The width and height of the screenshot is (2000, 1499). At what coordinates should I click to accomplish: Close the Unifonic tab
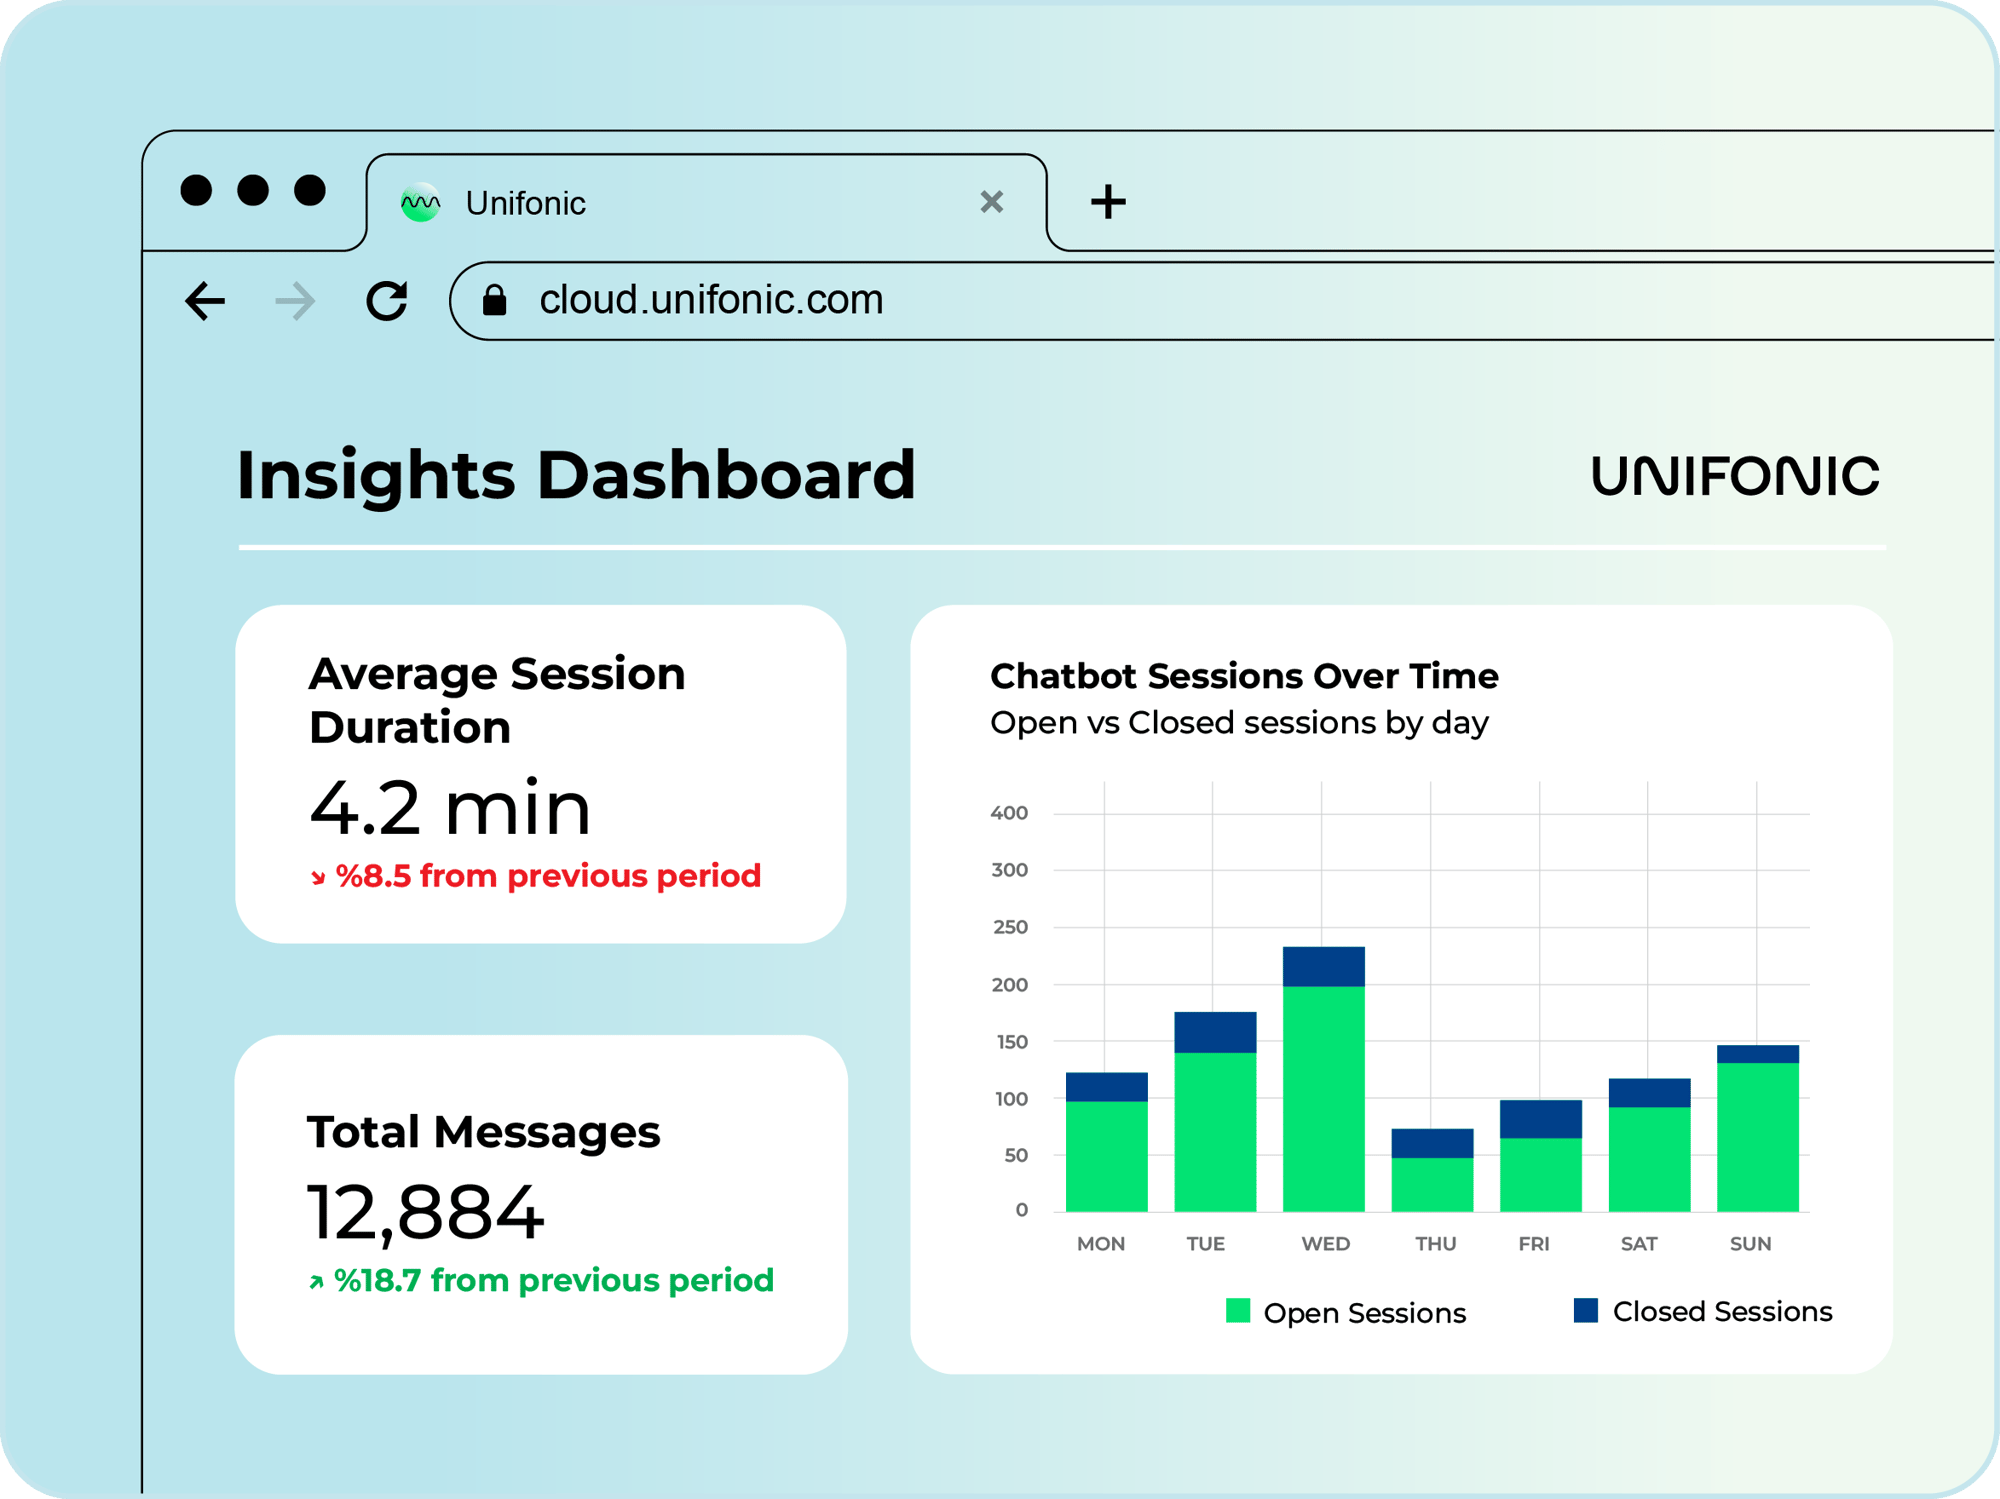991,202
